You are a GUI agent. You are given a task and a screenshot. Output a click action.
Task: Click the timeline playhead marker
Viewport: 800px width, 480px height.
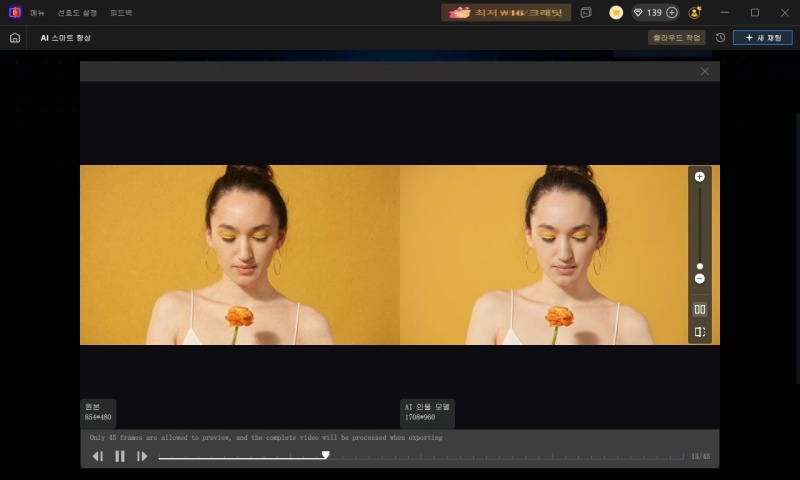(326, 454)
